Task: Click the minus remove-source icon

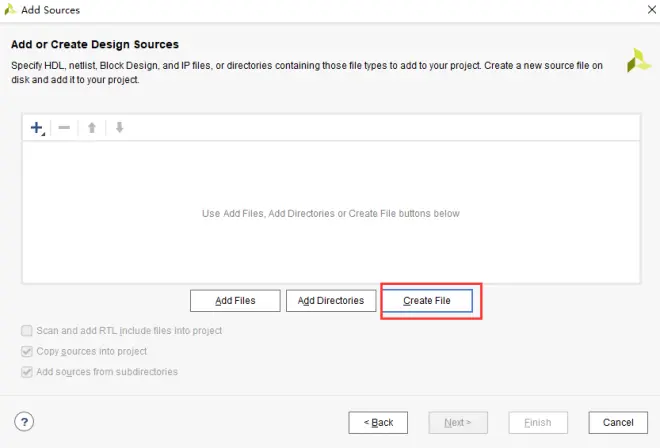Action: click(64, 128)
